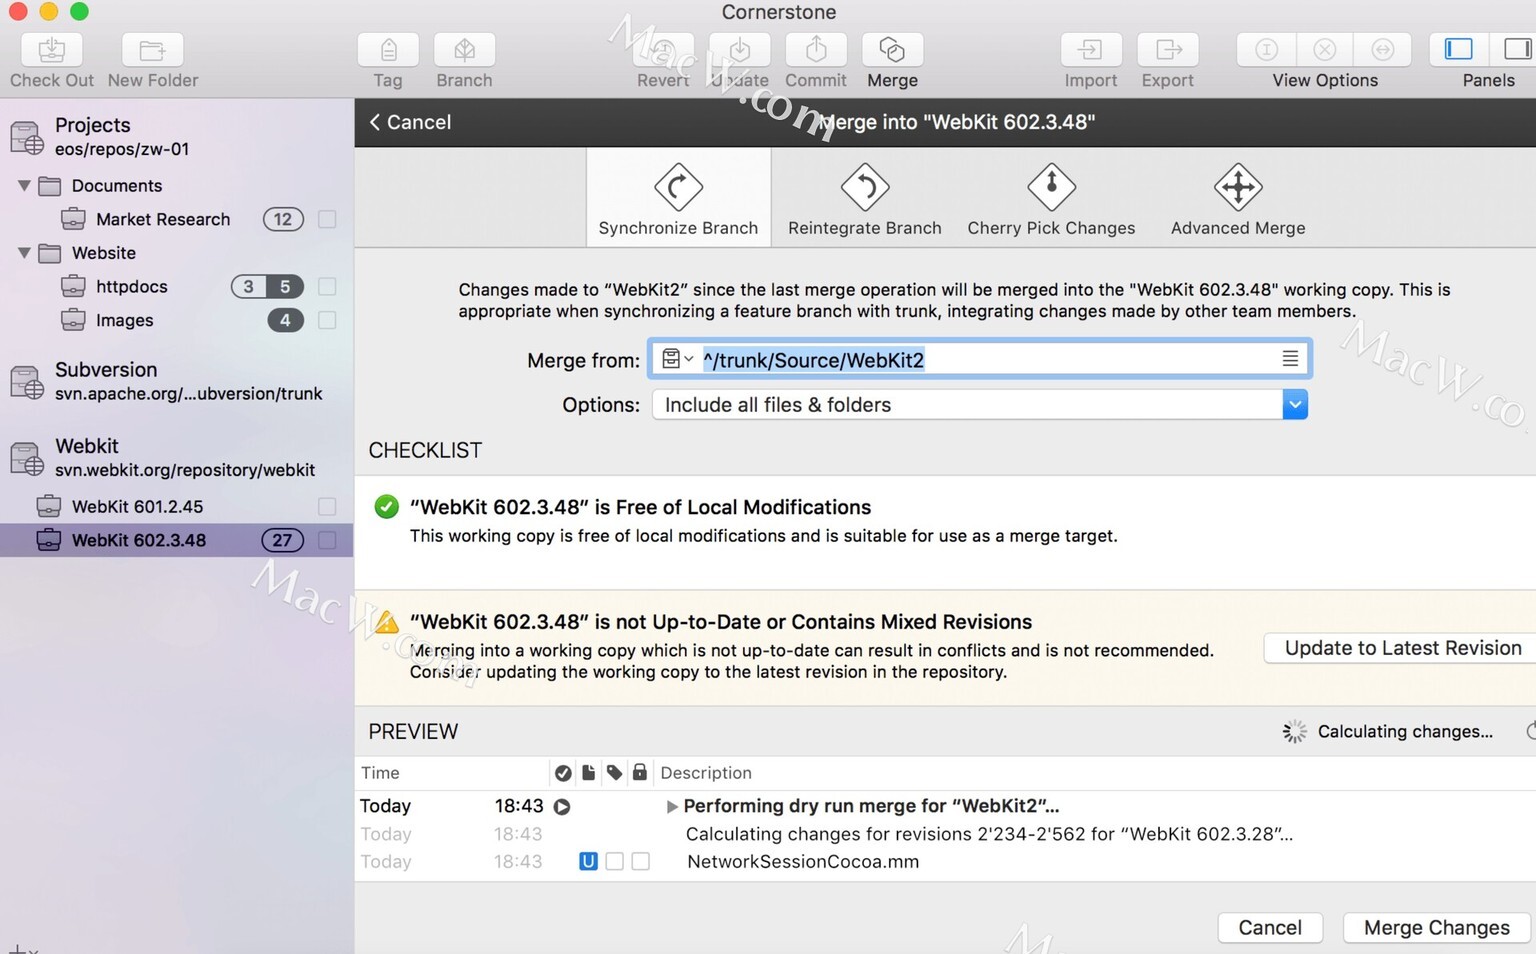Click the Import toolbar icon
Screen dimensions: 1536x954
1090,49
